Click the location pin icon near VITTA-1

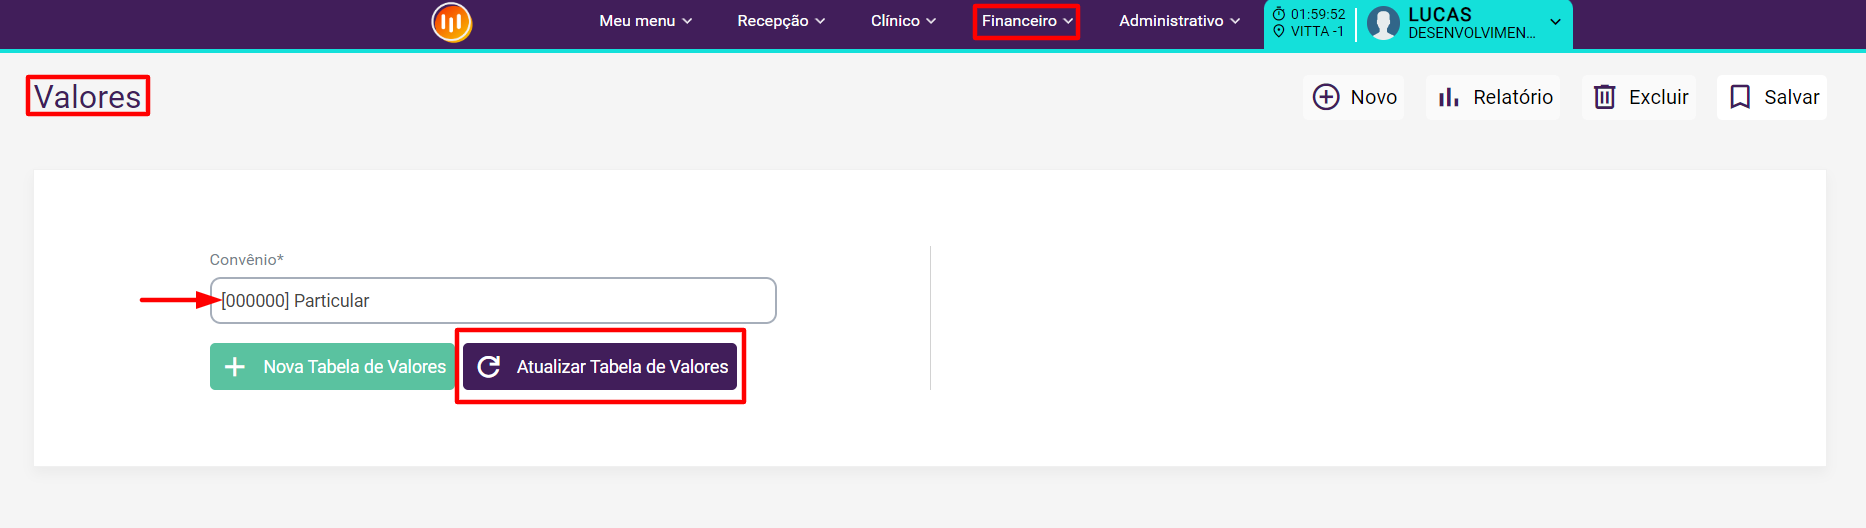coord(1279,31)
